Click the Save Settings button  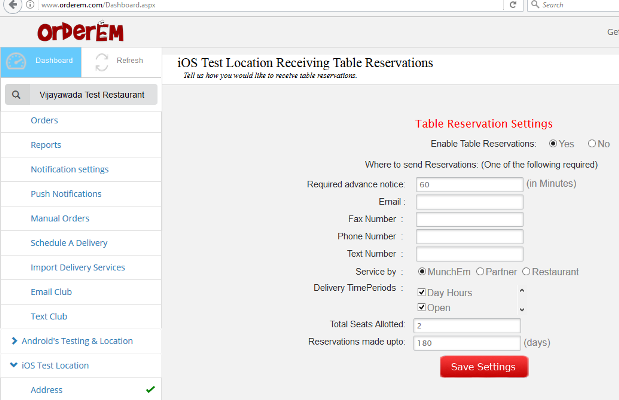(x=483, y=367)
